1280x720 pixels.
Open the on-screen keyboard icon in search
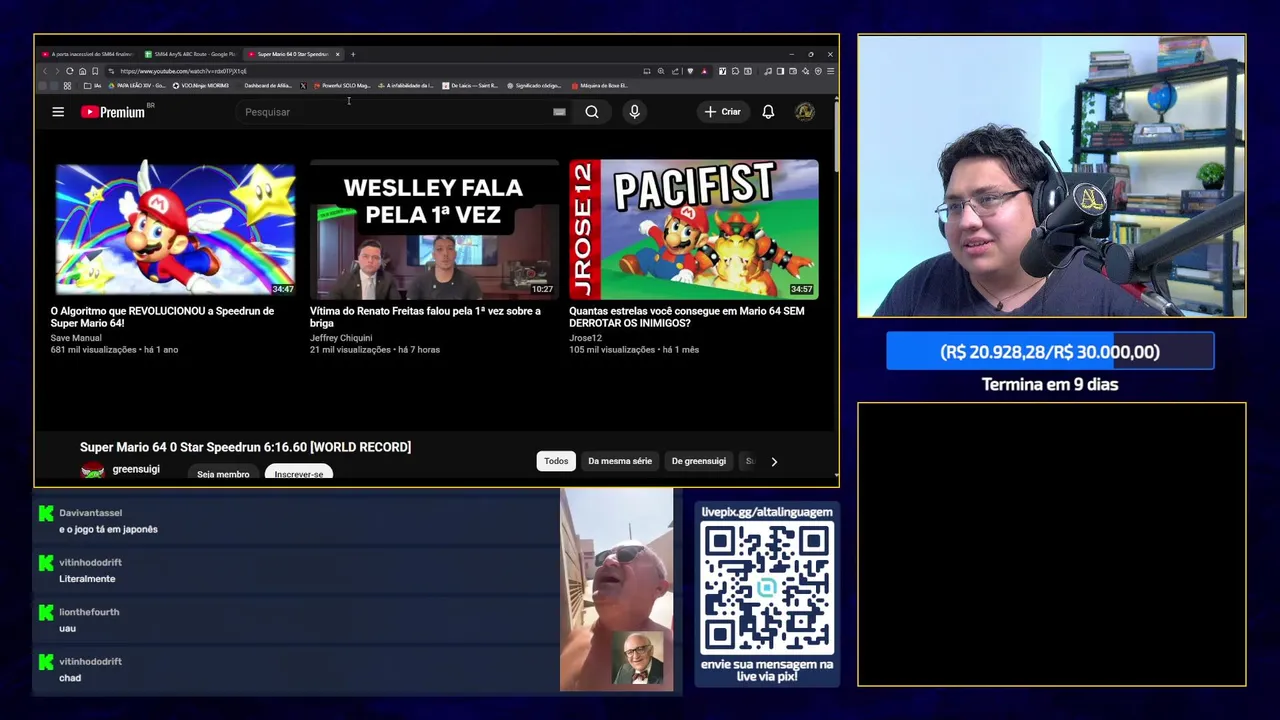tap(559, 112)
